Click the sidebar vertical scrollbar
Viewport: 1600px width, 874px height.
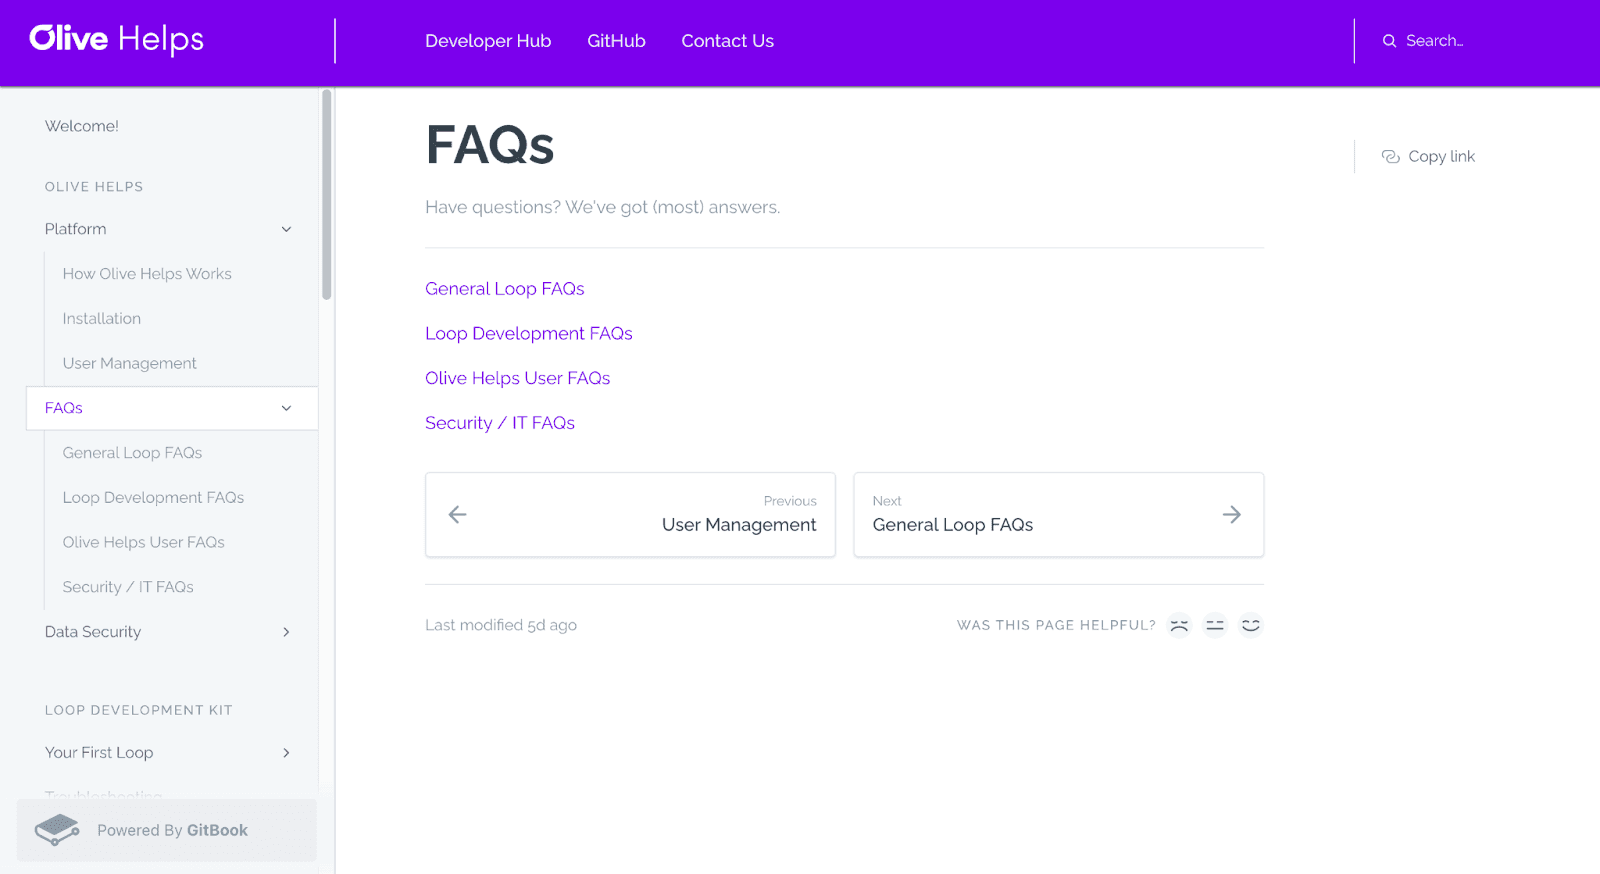(x=326, y=195)
